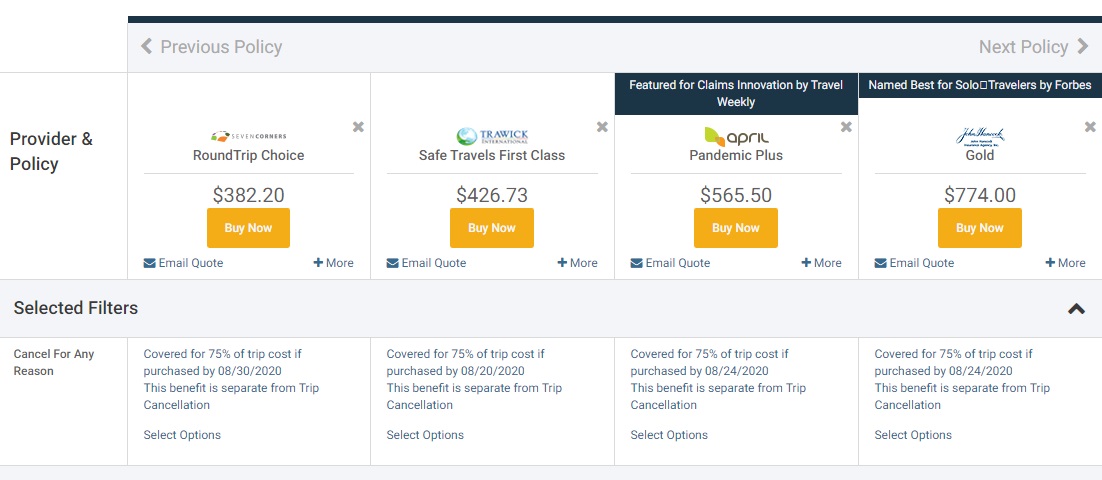
Task: Click the $382.20 price
Action: [x=249, y=195]
